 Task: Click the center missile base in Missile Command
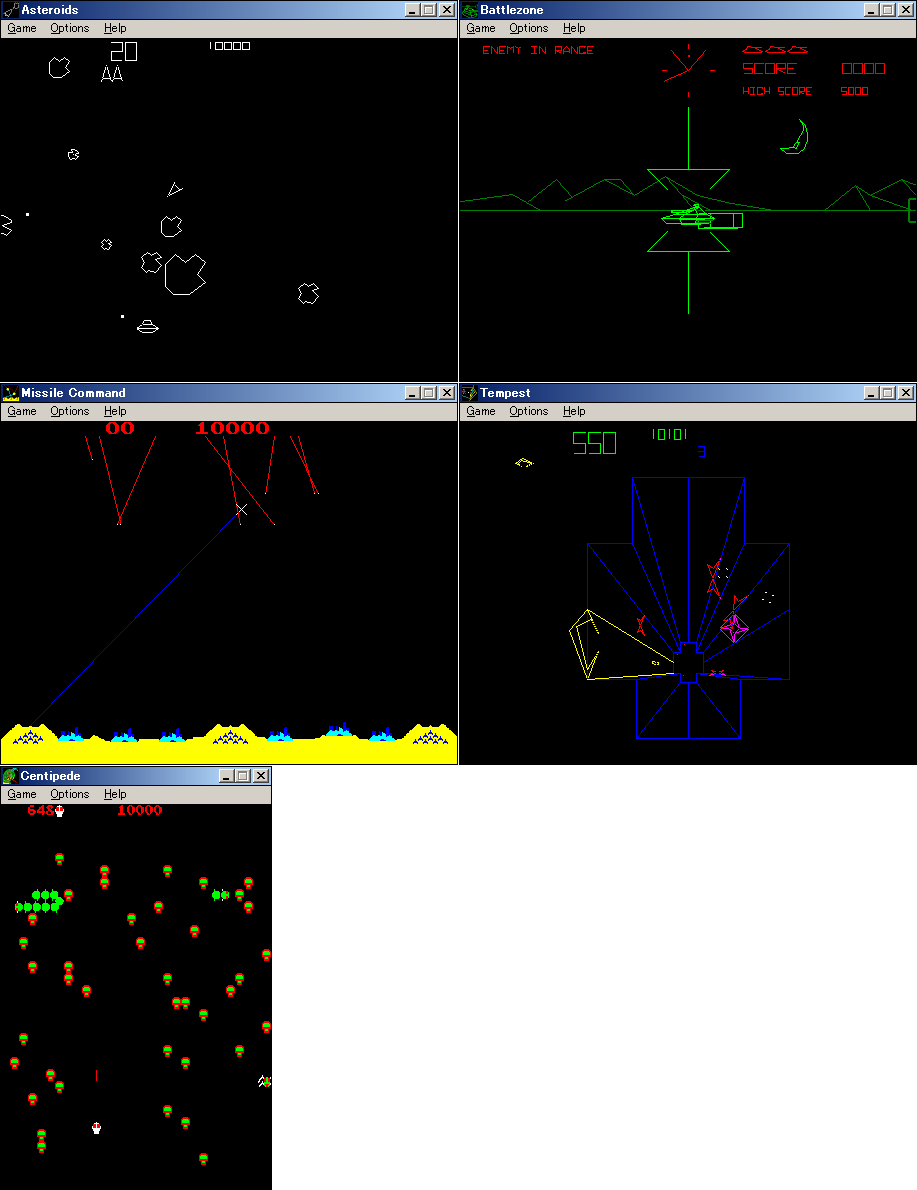230,736
